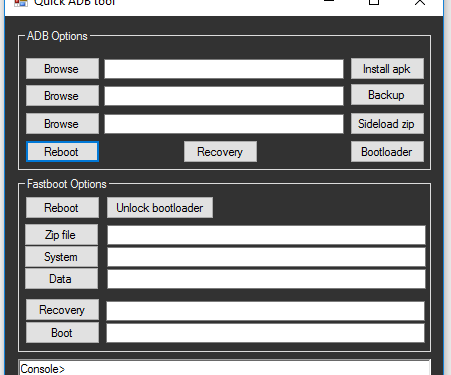
Task: Click the Browse button beside Backup
Action: (x=62, y=96)
